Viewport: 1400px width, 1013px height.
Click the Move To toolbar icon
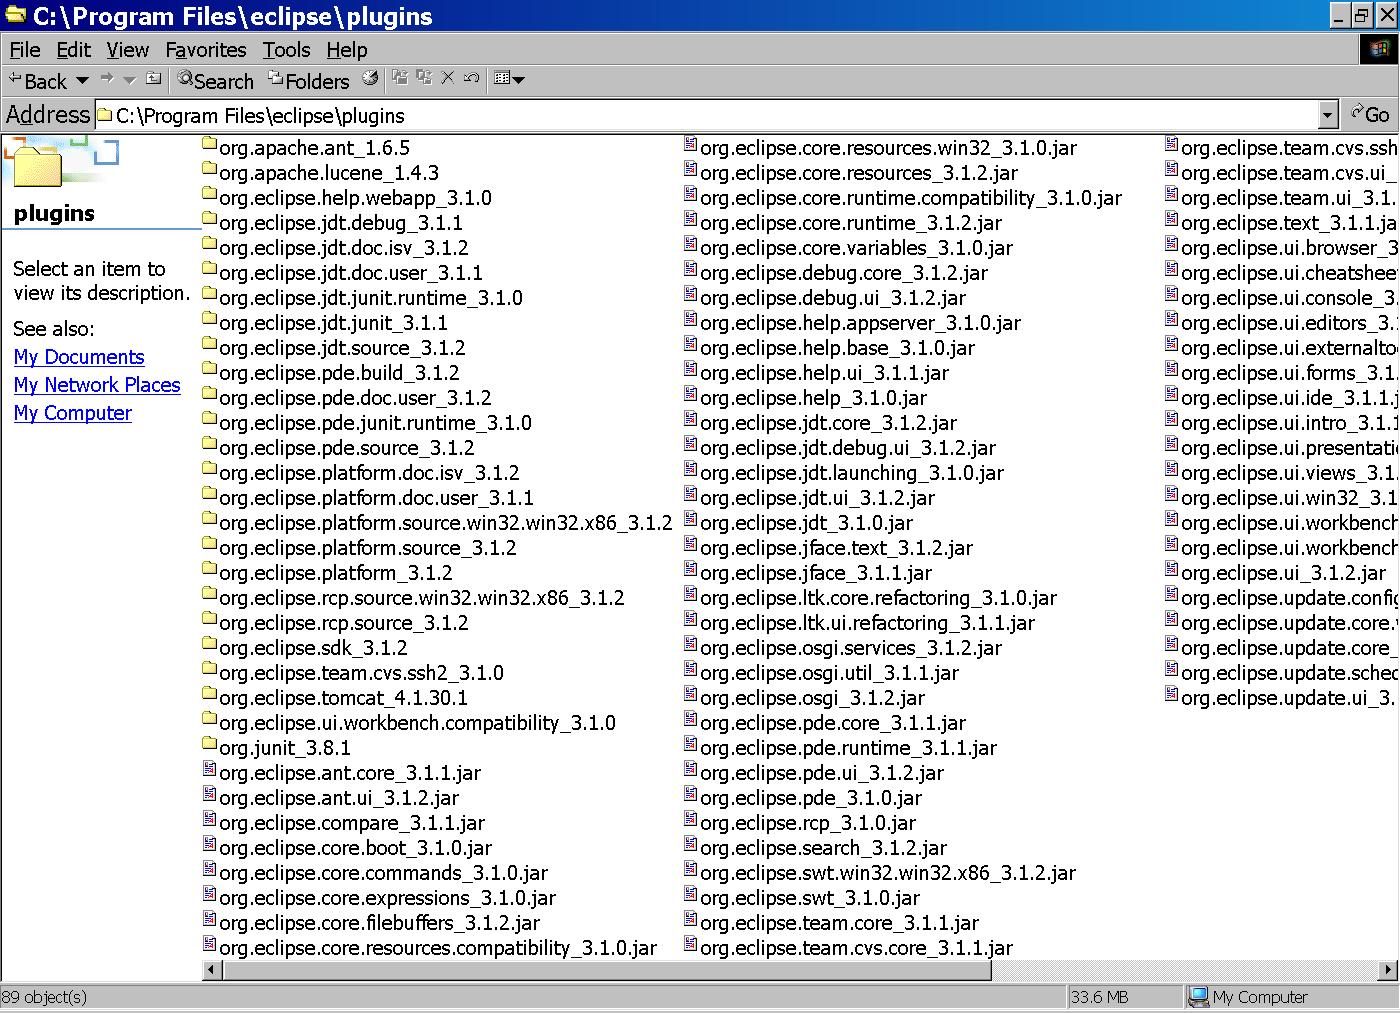point(400,79)
